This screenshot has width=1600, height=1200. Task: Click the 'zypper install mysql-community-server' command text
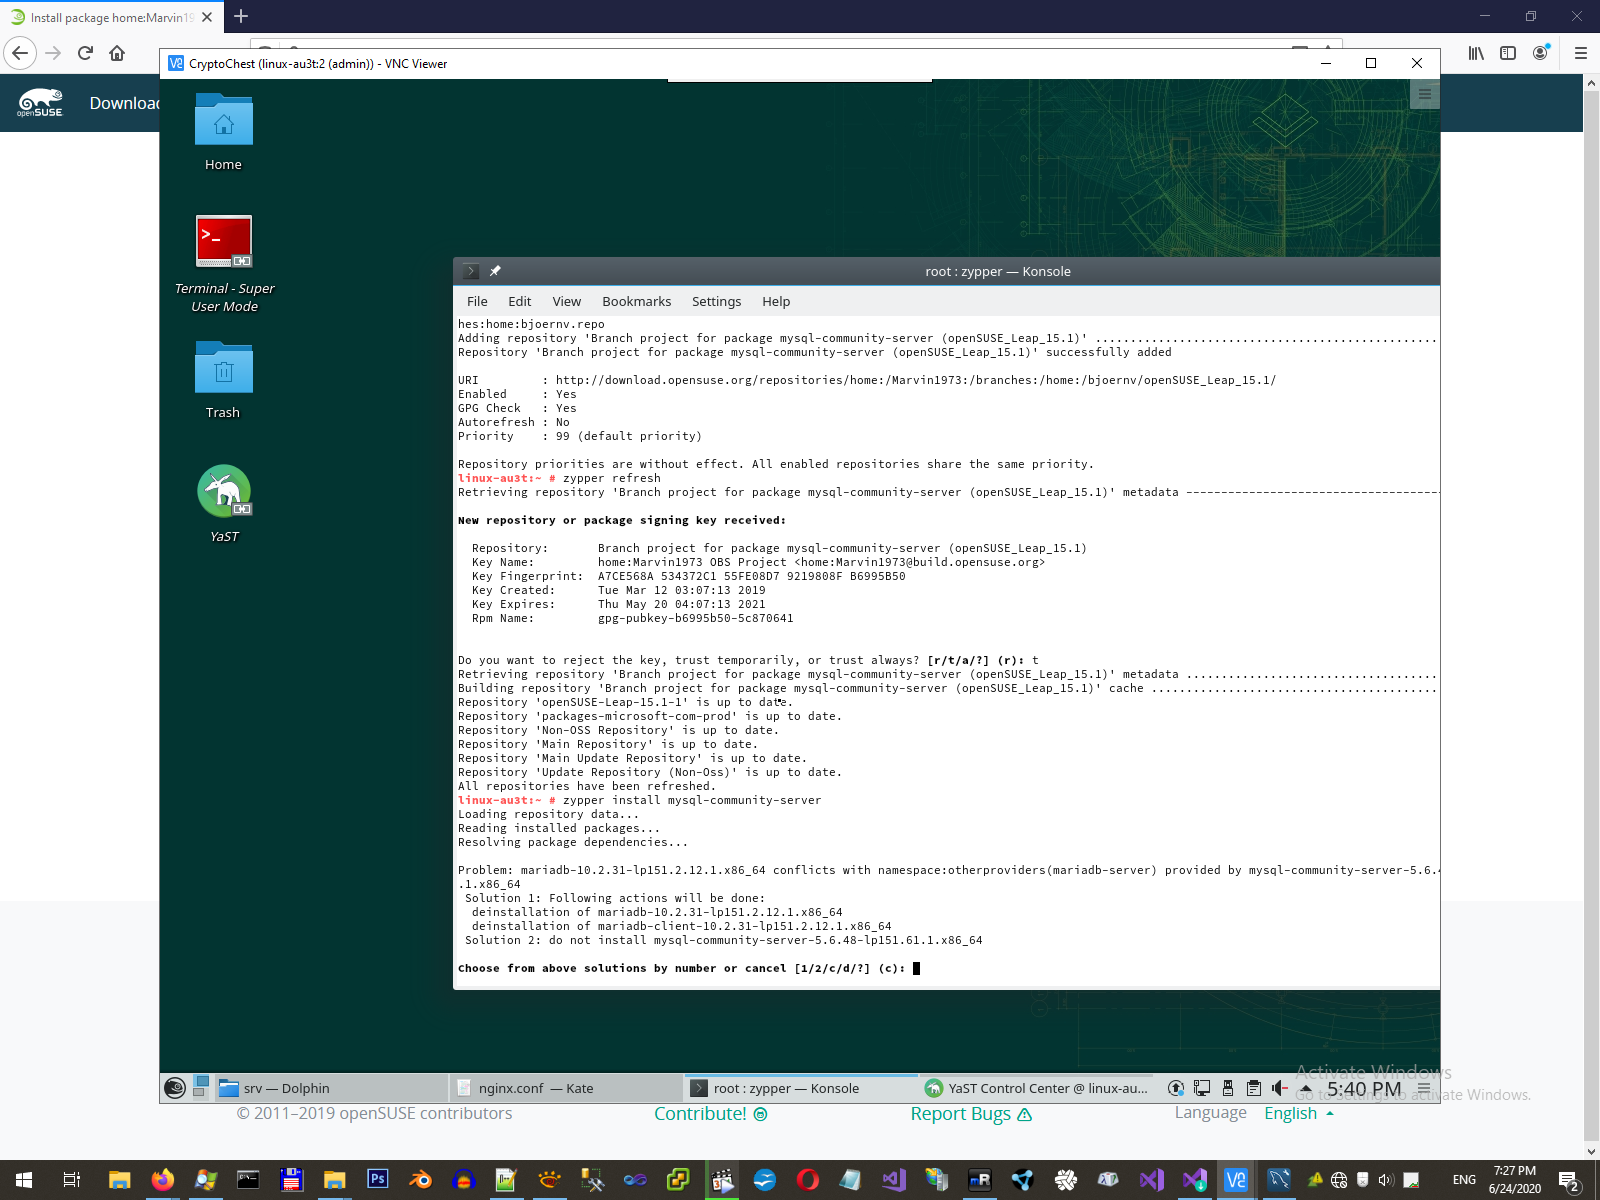pos(692,800)
